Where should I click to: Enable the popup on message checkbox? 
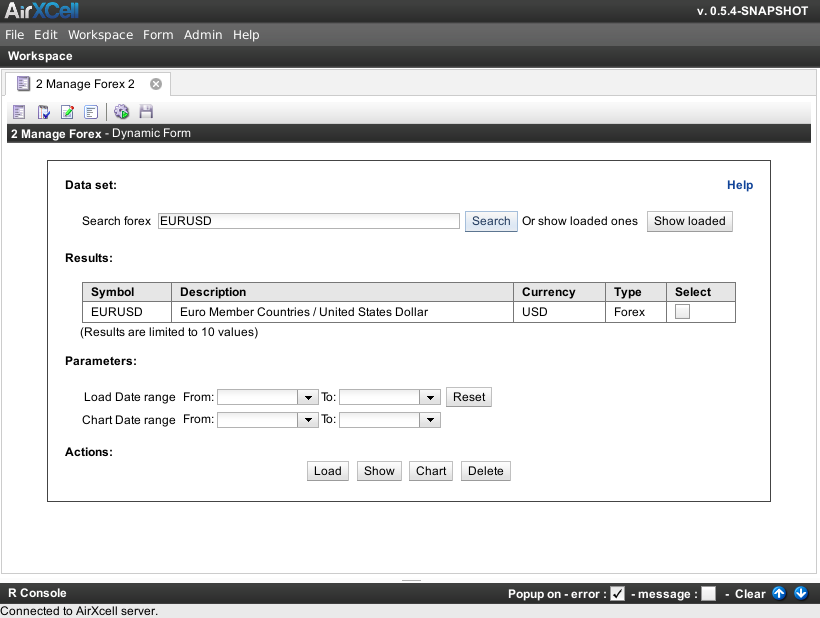click(708, 594)
